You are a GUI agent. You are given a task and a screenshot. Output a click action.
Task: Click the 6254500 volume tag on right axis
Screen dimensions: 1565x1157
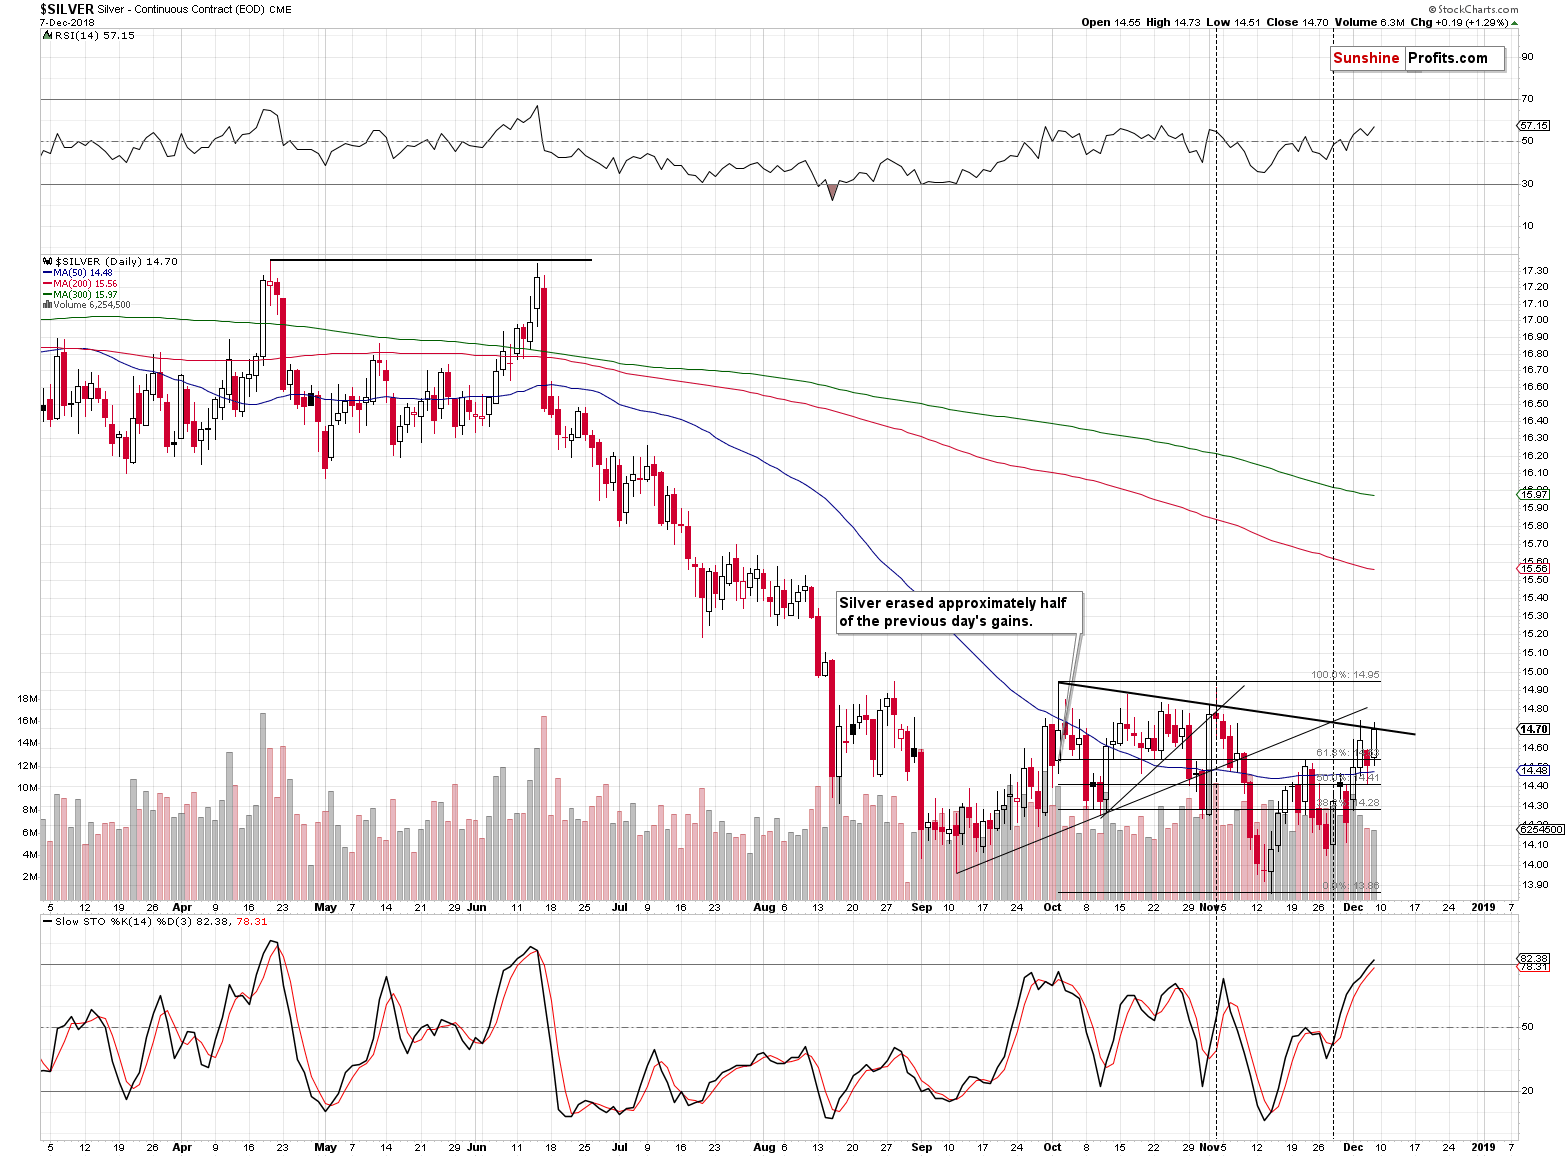(x=1540, y=829)
